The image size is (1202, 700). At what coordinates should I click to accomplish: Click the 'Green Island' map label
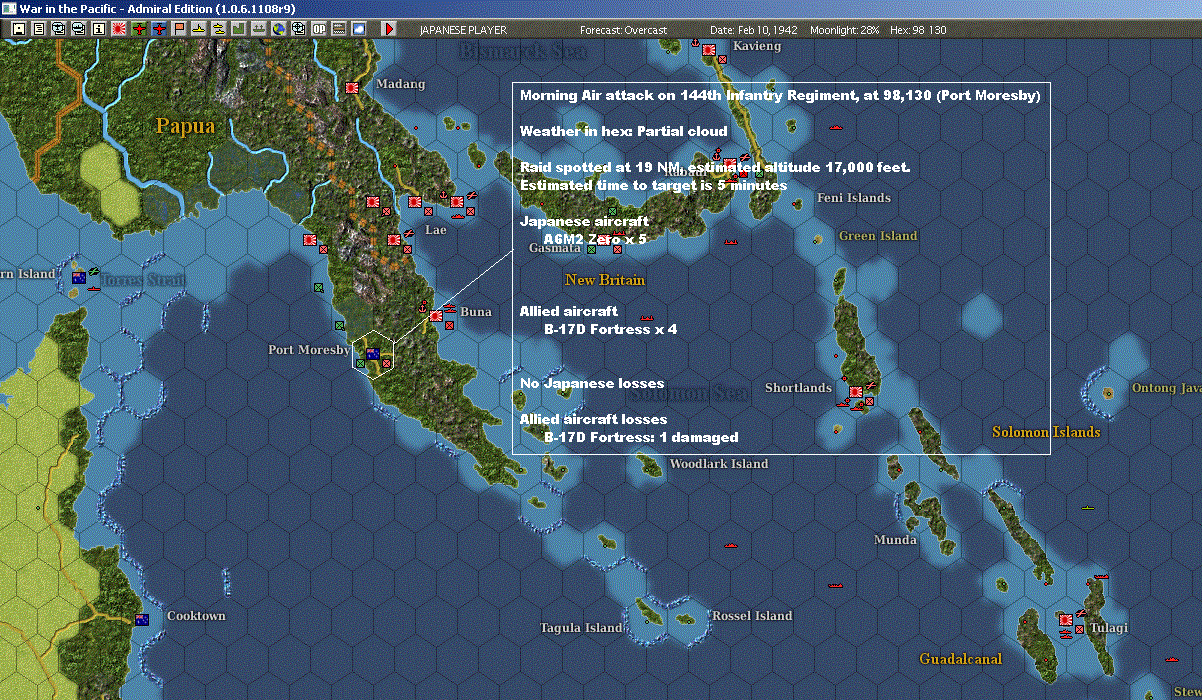878,236
